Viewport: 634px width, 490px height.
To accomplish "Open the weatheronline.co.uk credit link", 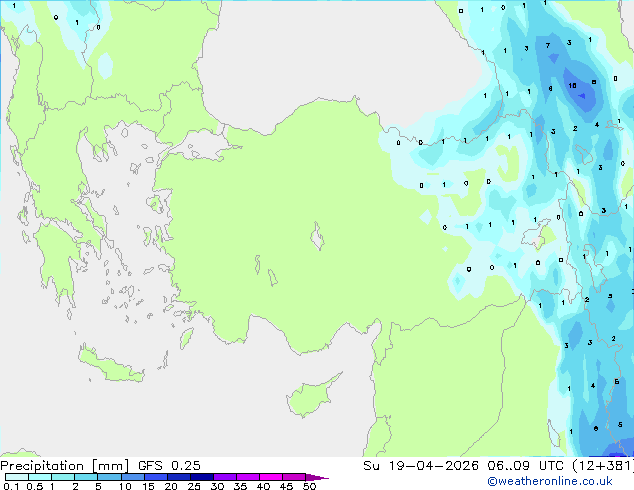I will (549, 481).
